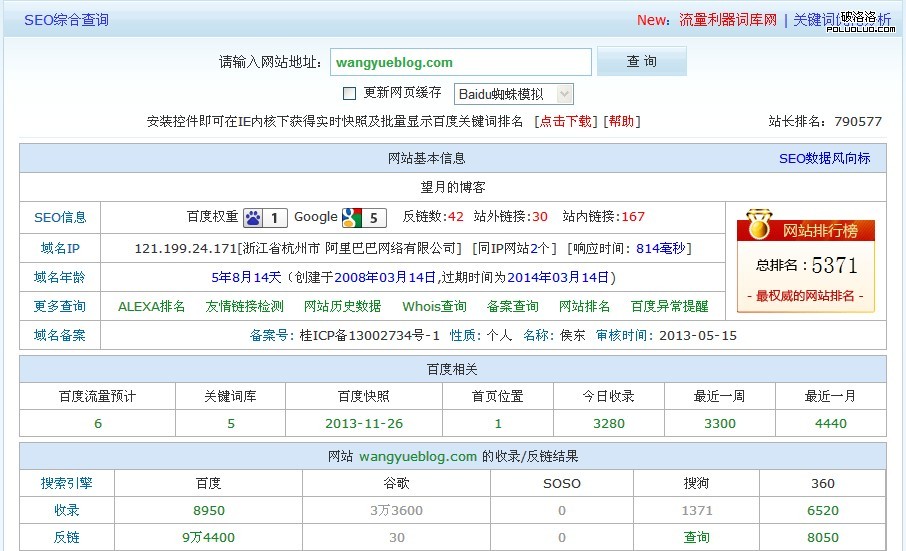Focus the website address input field
The height and width of the screenshot is (551, 906).
pyautogui.click(x=460, y=62)
